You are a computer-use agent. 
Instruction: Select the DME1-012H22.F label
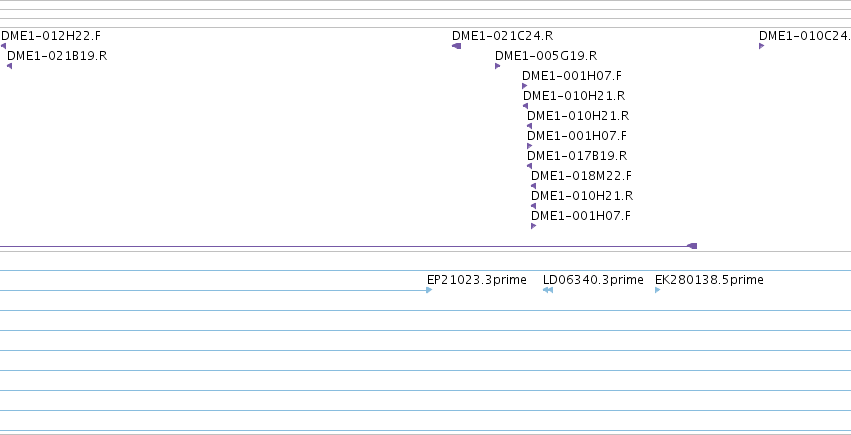pyautogui.click(x=51, y=36)
